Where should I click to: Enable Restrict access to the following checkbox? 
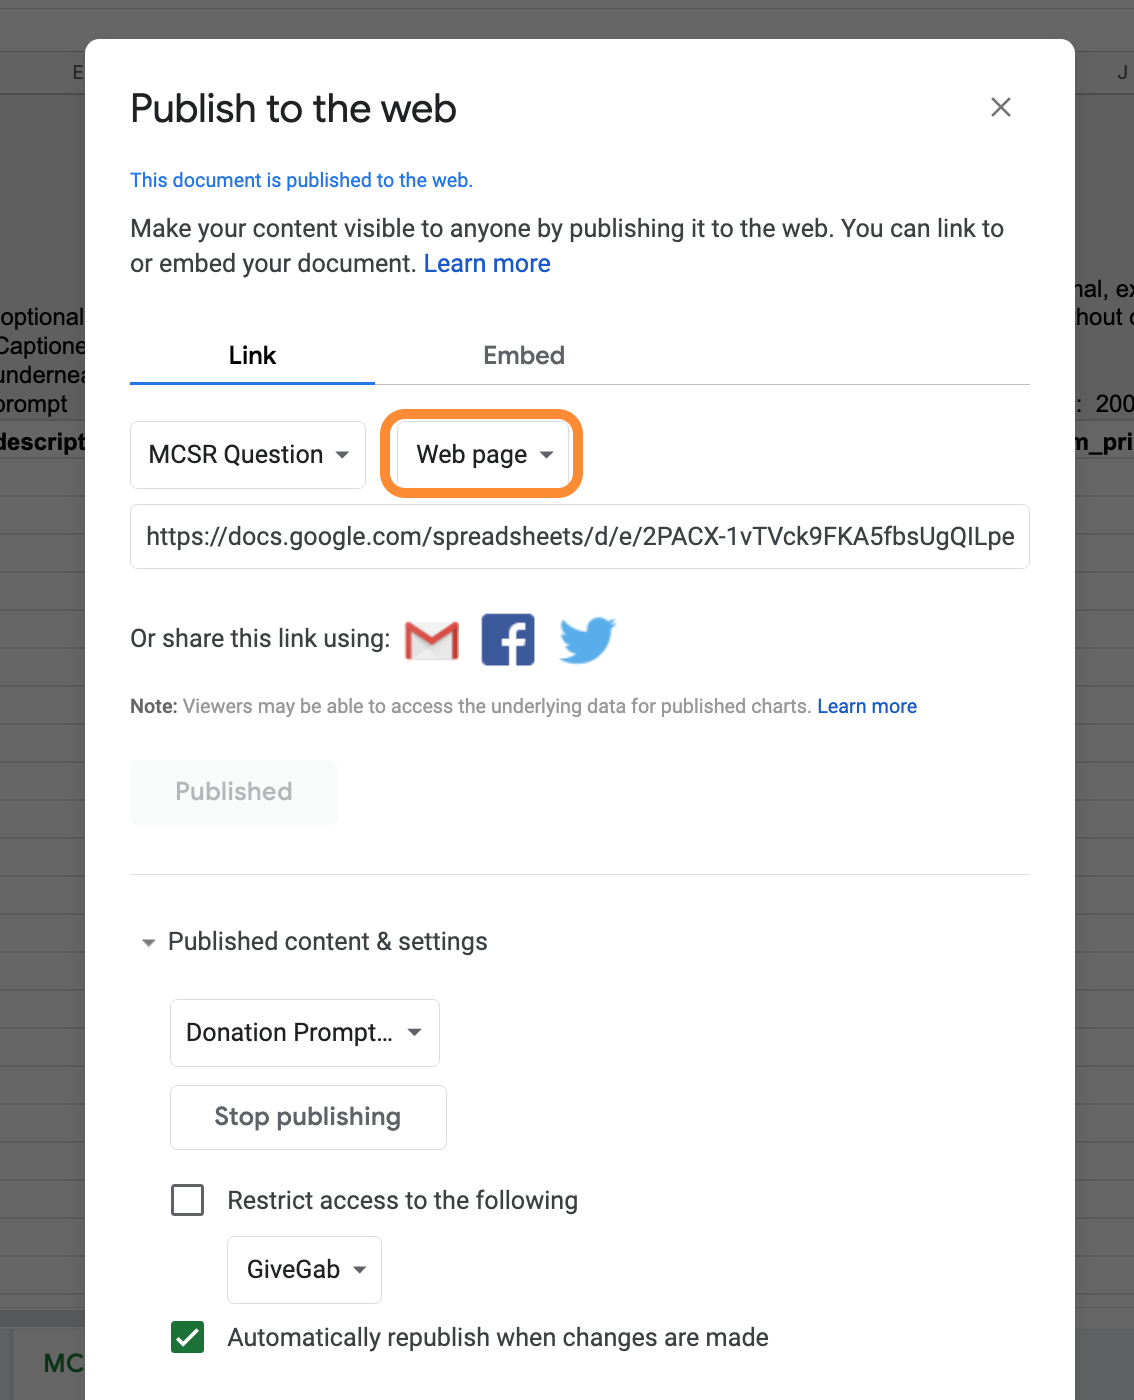click(188, 1200)
